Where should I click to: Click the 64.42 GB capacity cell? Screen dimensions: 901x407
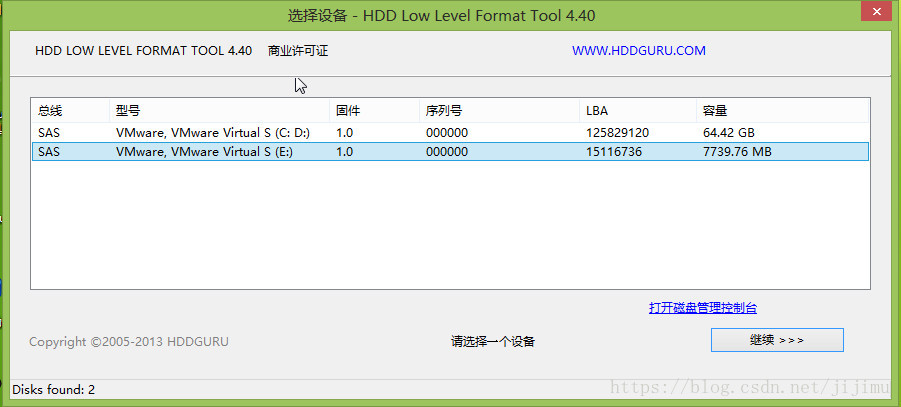click(729, 133)
